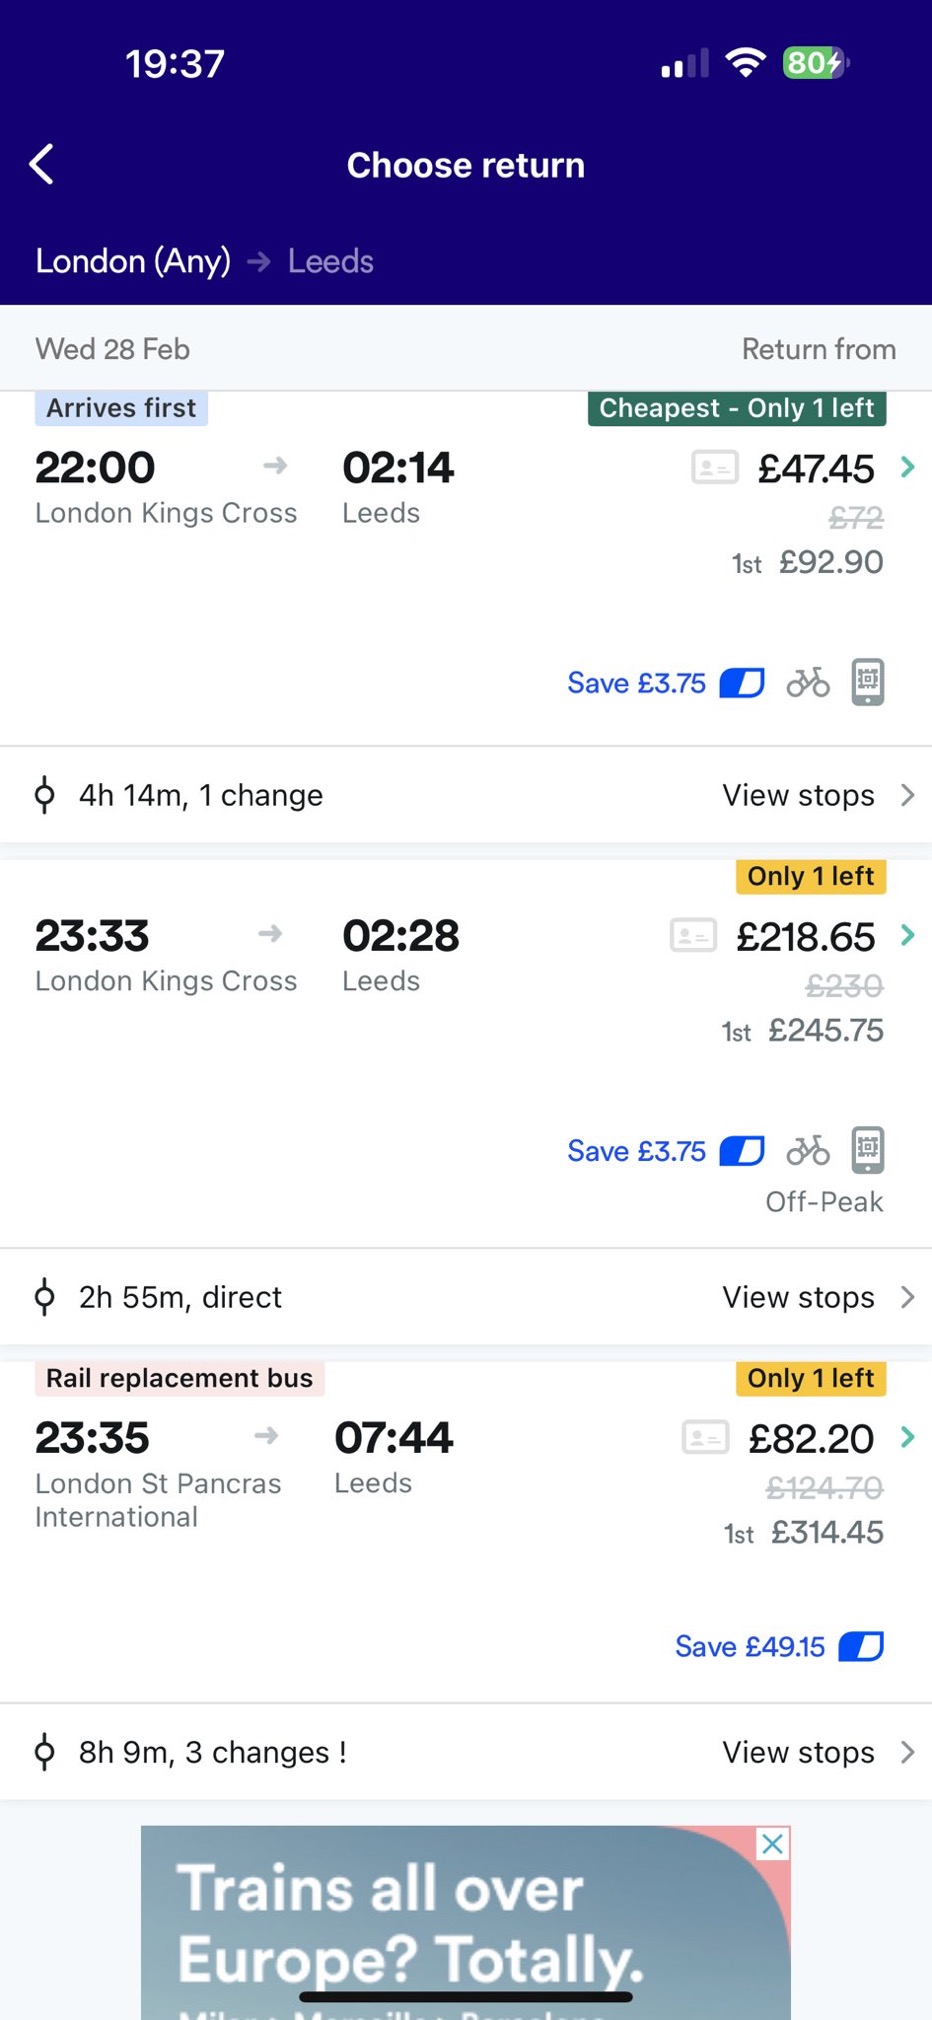The height and width of the screenshot is (2020, 932).
Task: Tap the Save £3.75 railcard badge on 22:00 train
Action: click(665, 683)
